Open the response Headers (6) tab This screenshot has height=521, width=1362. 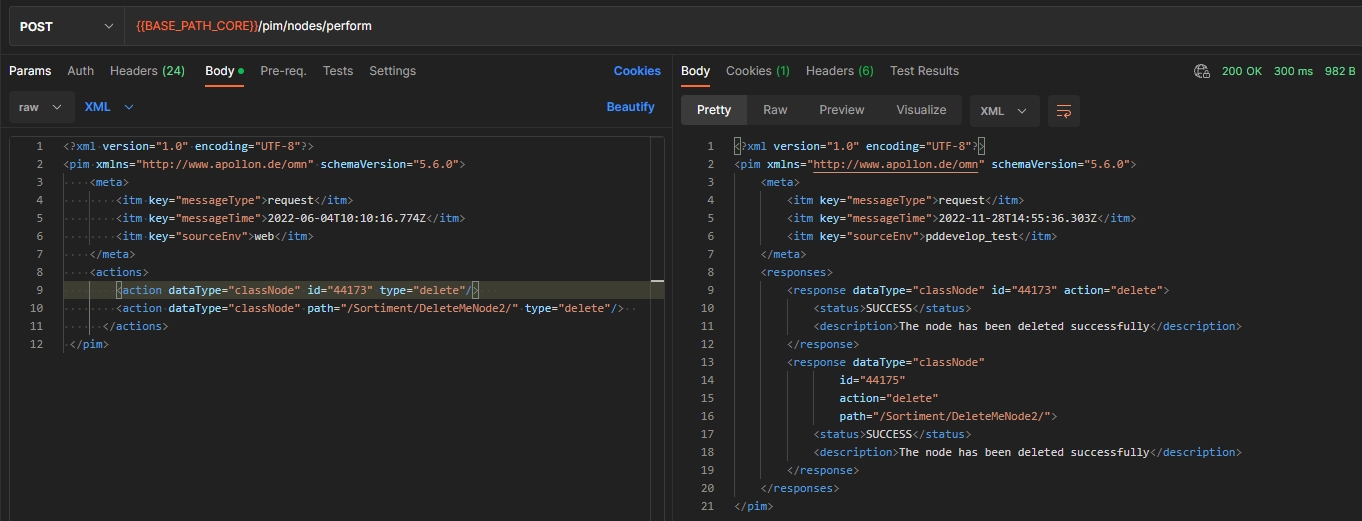click(x=840, y=71)
